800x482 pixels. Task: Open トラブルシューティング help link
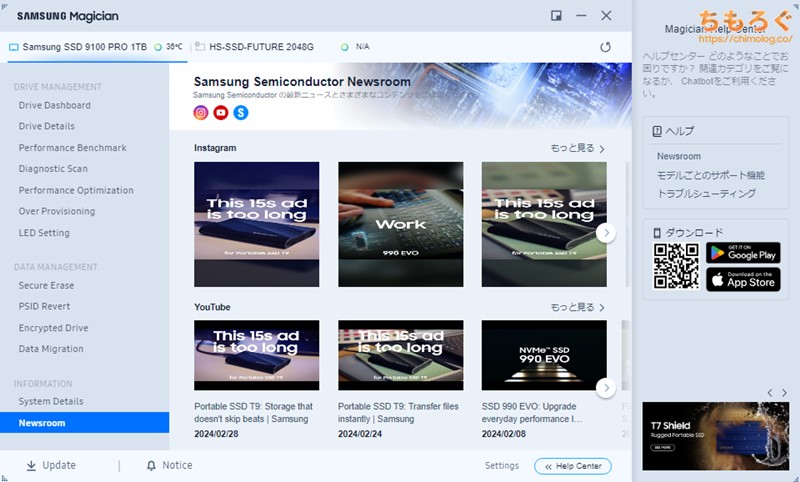[x=706, y=194]
